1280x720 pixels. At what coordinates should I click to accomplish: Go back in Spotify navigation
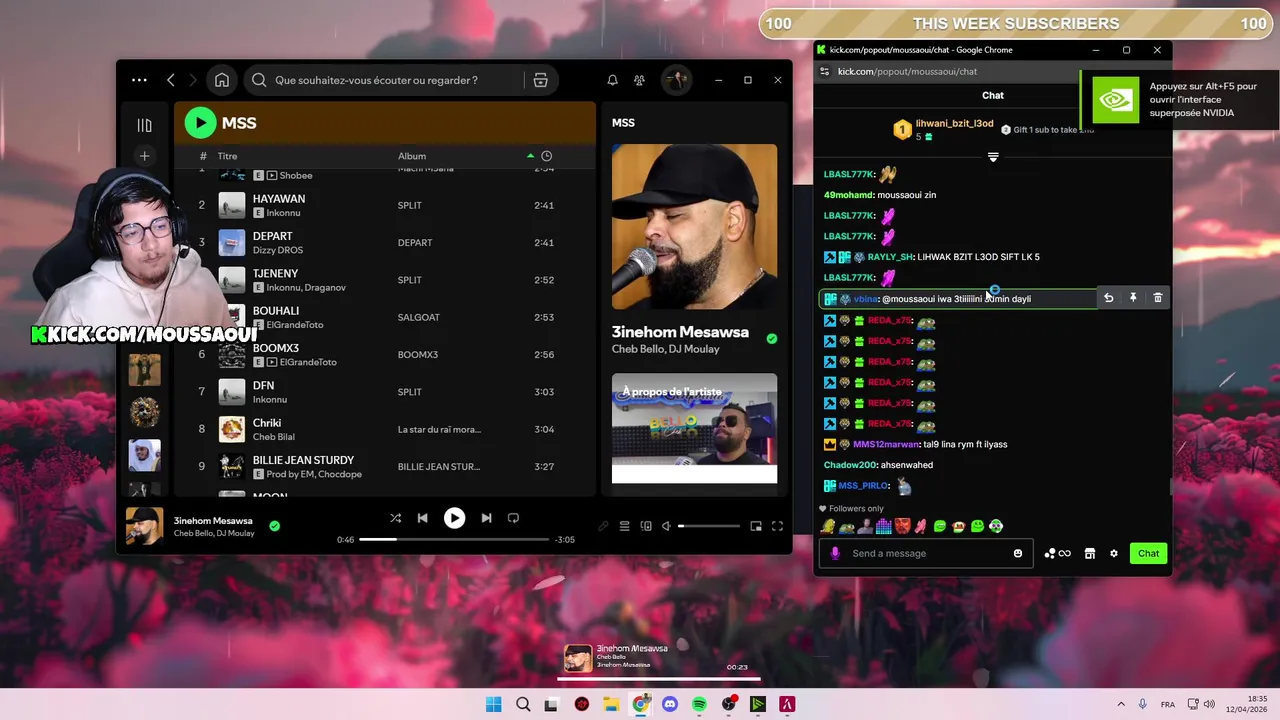pyautogui.click(x=171, y=80)
